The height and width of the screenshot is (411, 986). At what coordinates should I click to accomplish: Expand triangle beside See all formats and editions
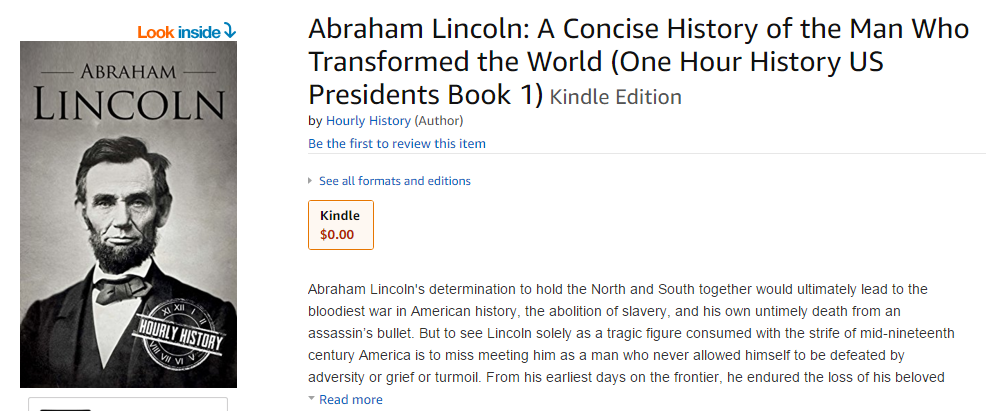(310, 181)
